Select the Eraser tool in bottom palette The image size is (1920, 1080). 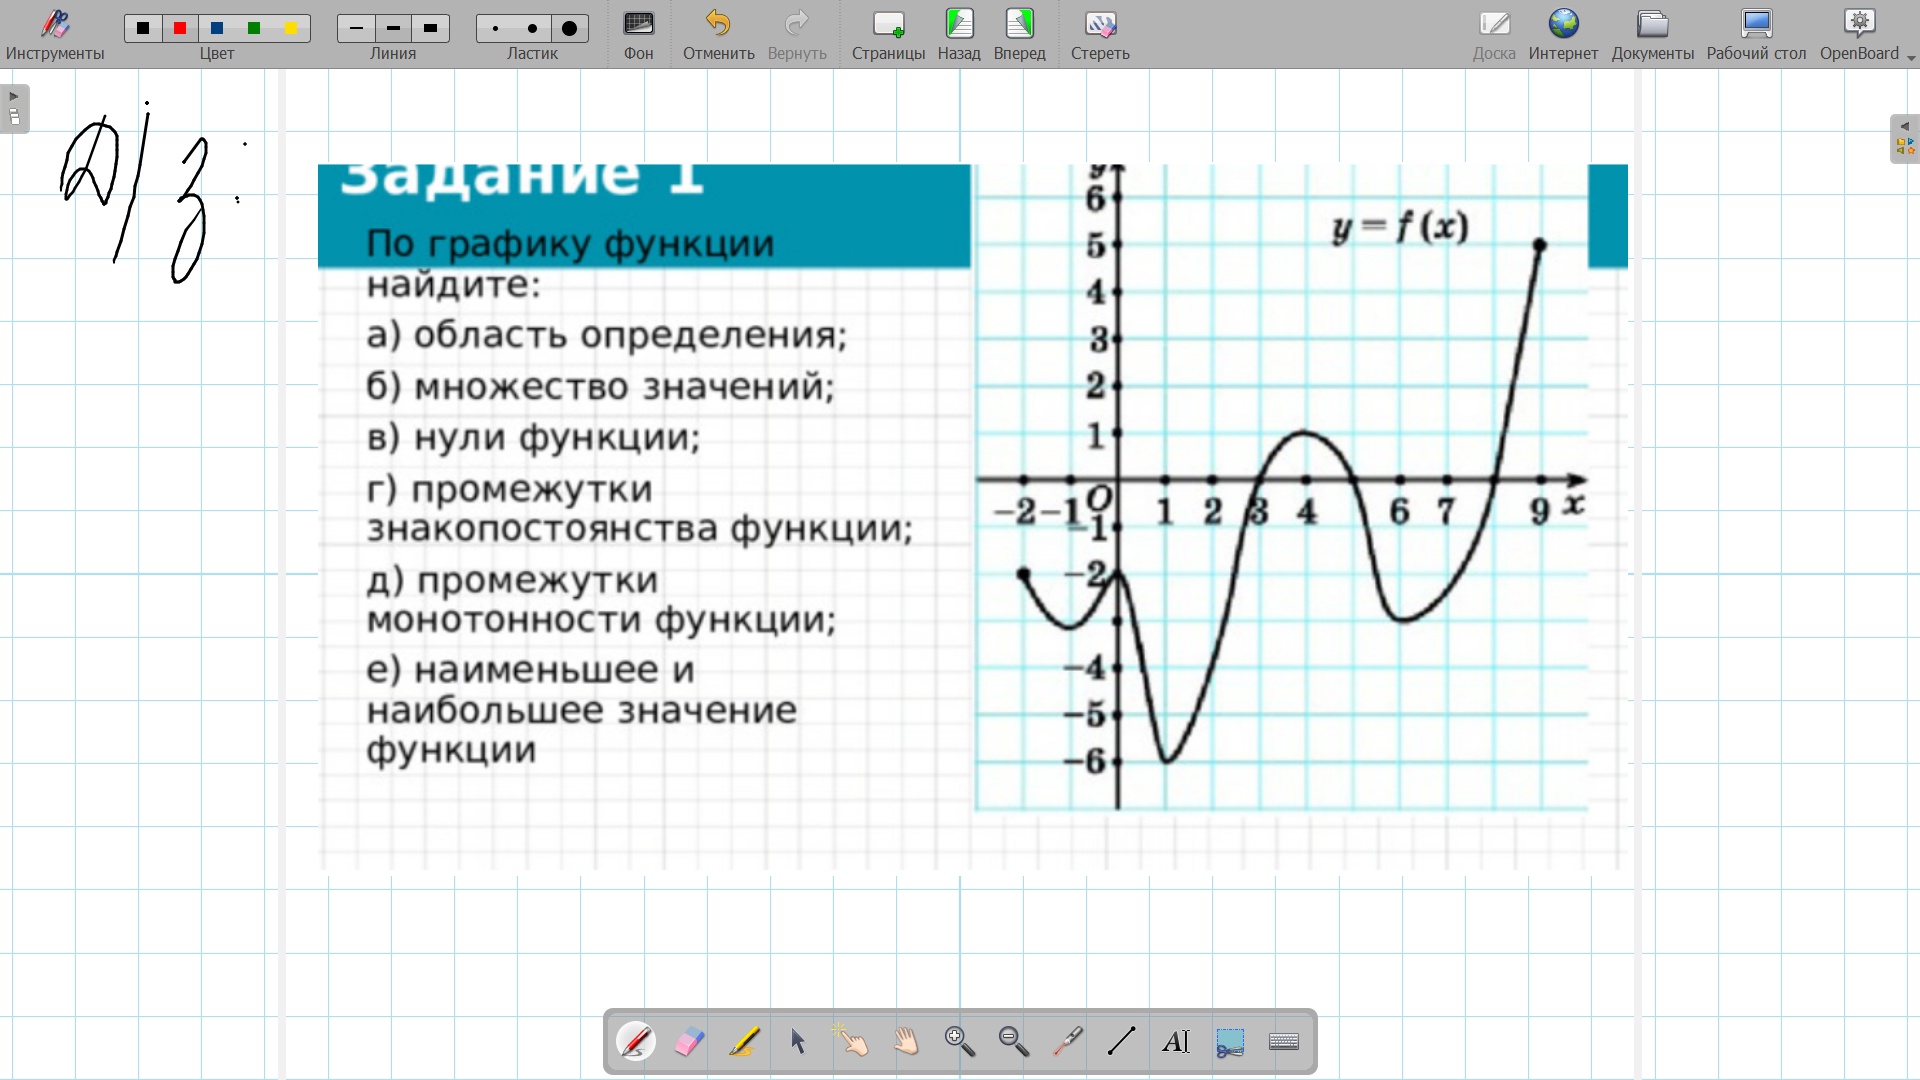point(690,1042)
